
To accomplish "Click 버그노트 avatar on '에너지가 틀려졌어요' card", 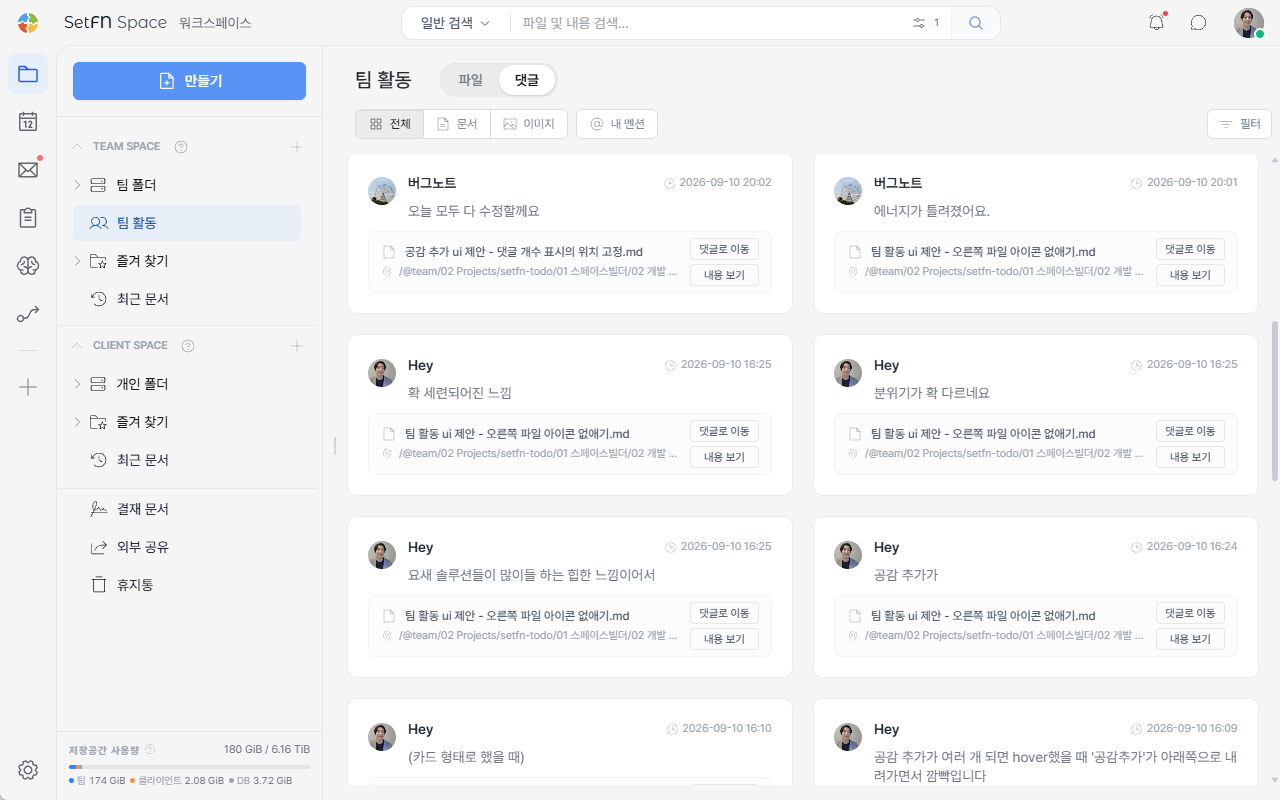I will (848, 191).
